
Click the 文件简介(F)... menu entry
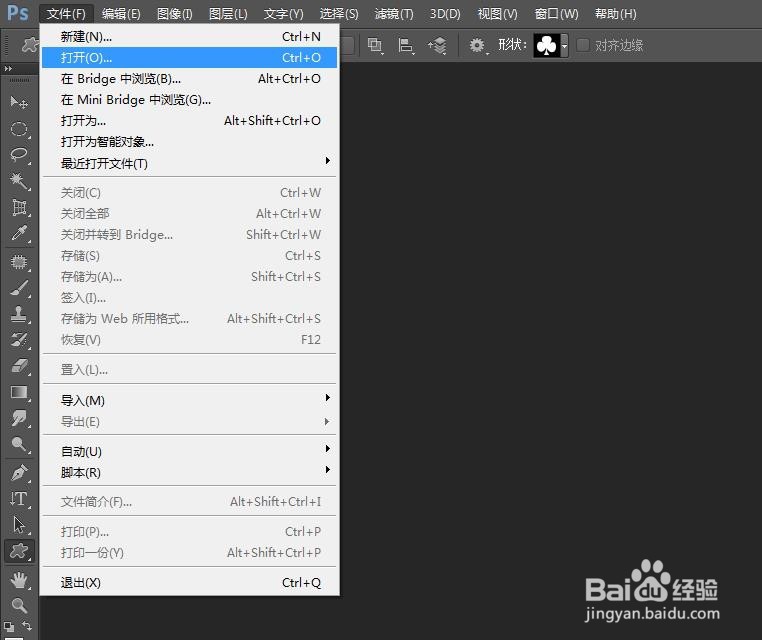coord(190,502)
